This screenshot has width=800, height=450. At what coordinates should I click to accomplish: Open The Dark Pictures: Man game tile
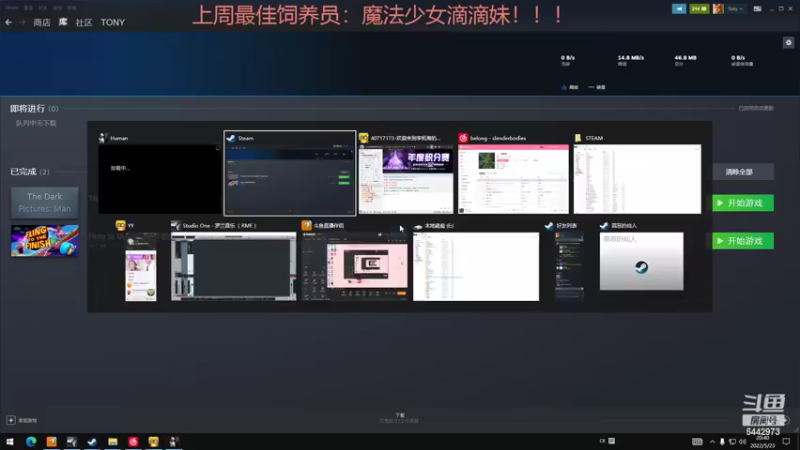45,203
